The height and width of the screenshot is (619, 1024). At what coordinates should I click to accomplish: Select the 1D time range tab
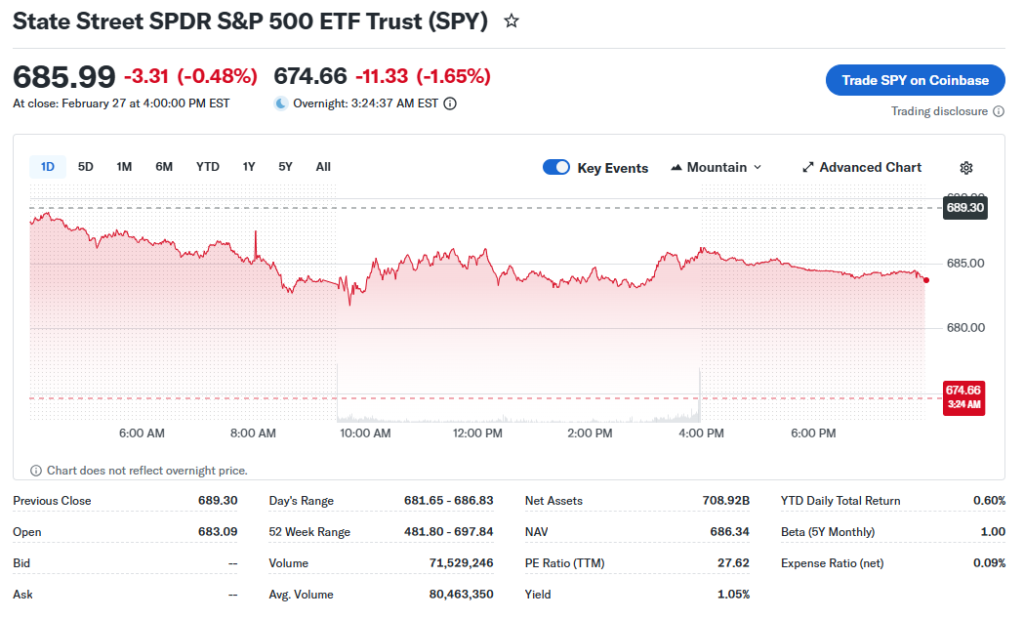48,167
